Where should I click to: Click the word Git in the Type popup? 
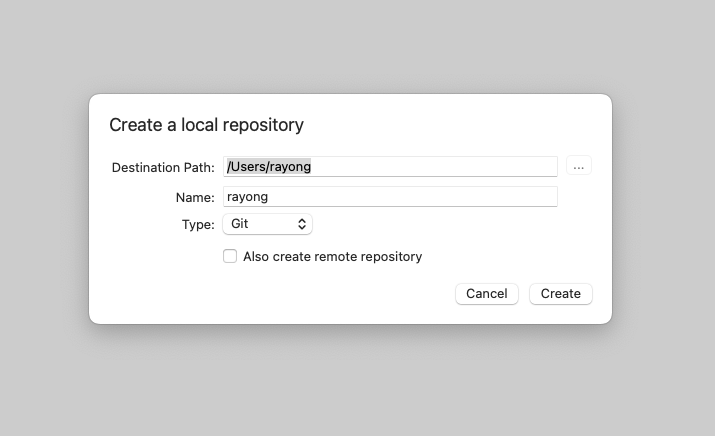pos(239,224)
